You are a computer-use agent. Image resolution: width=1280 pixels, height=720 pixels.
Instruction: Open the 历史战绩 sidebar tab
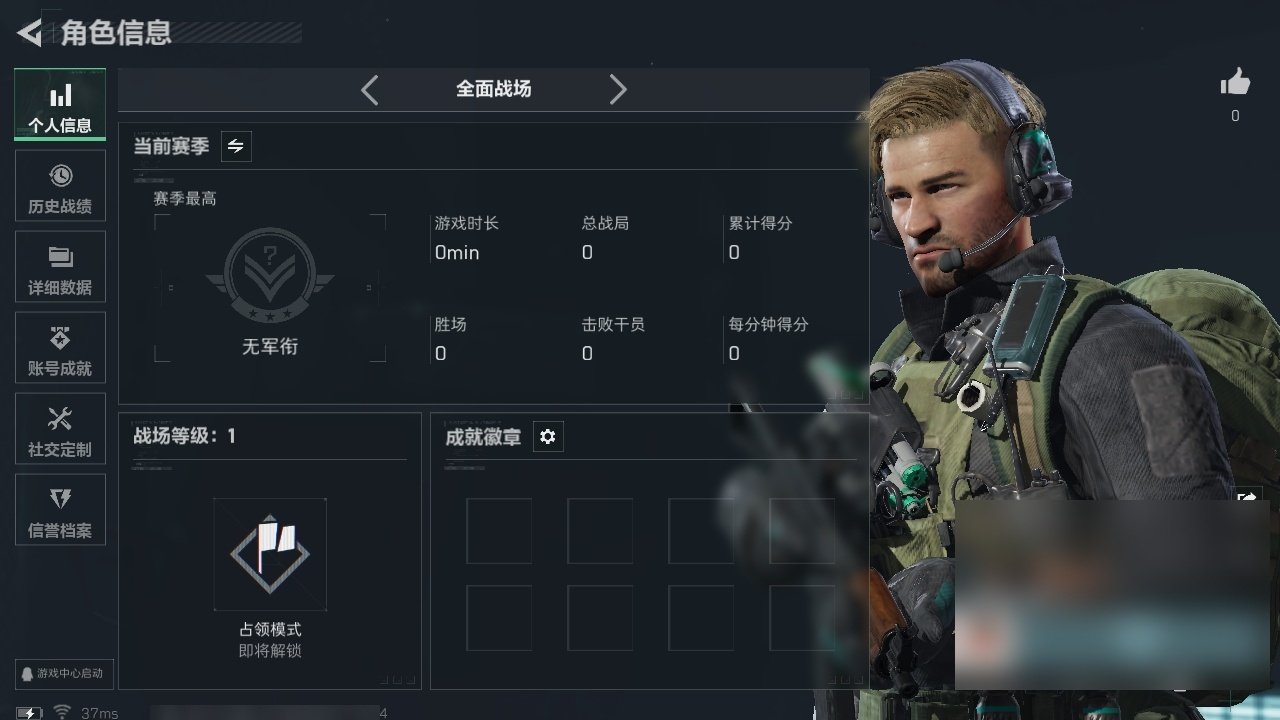click(x=60, y=187)
